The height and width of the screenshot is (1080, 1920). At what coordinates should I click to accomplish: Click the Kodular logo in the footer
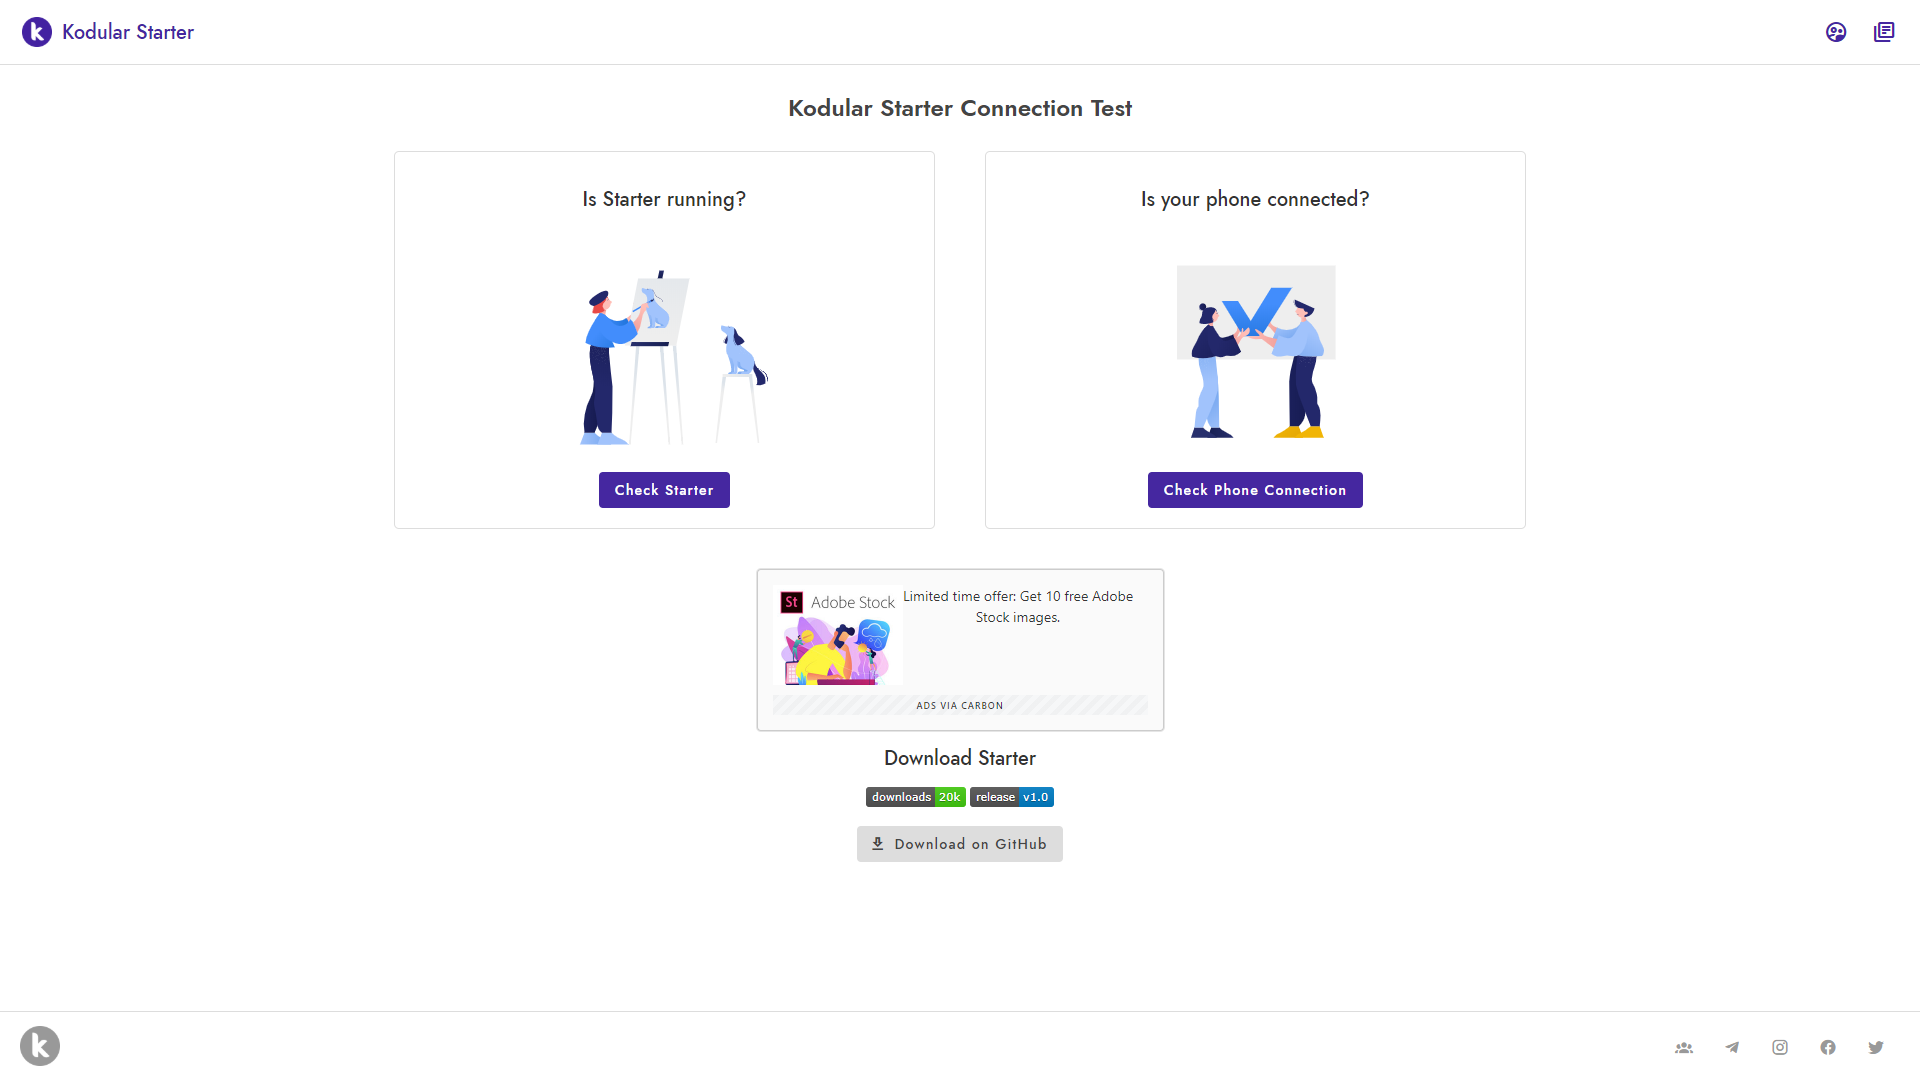coord(40,1045)
